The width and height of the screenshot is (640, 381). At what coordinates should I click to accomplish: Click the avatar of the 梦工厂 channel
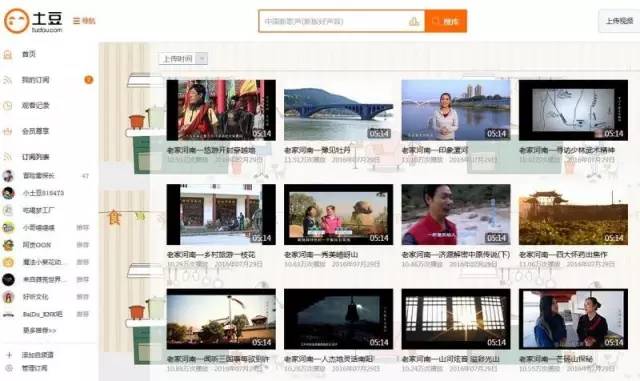8,210
